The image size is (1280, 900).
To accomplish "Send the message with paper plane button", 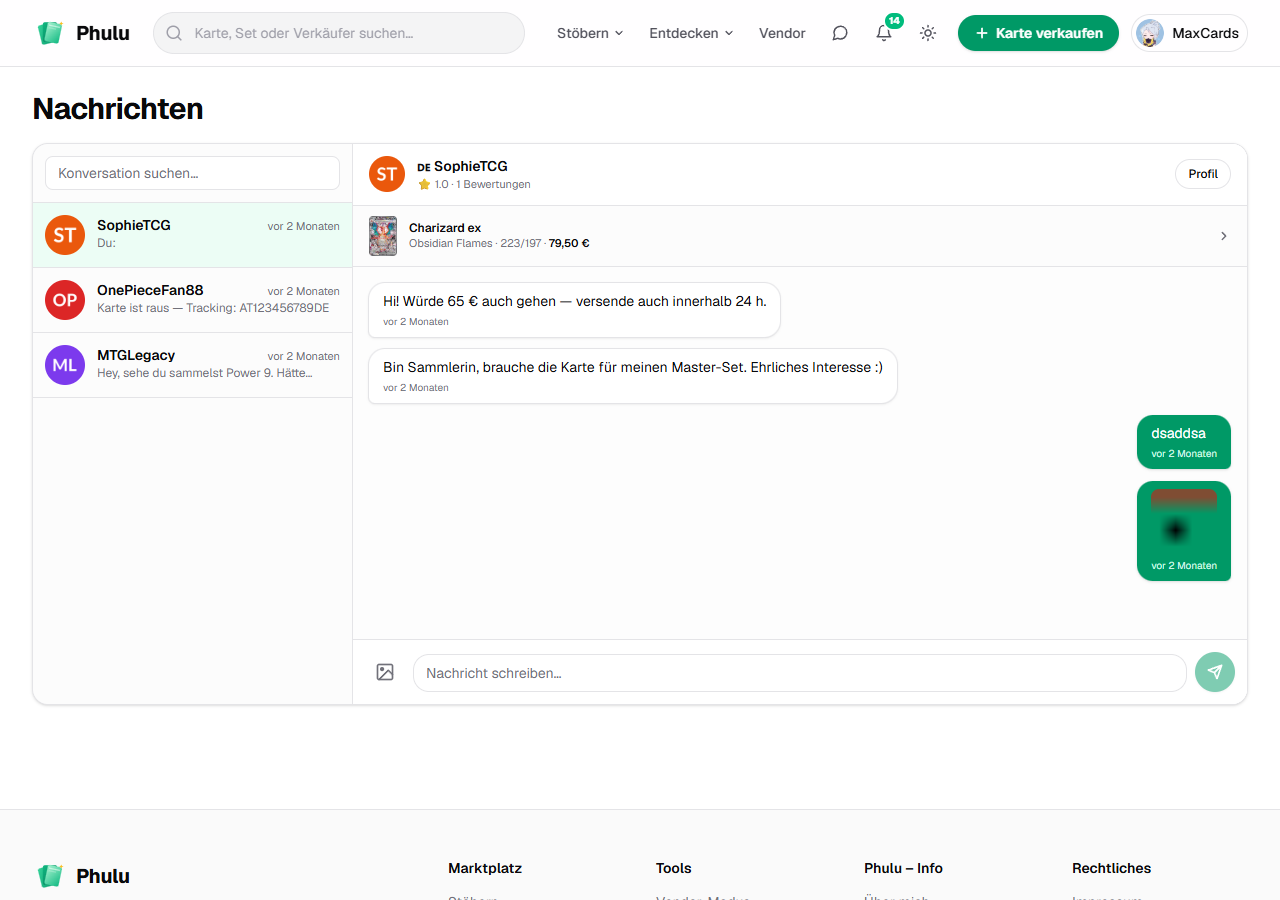I will [1215, 672].
